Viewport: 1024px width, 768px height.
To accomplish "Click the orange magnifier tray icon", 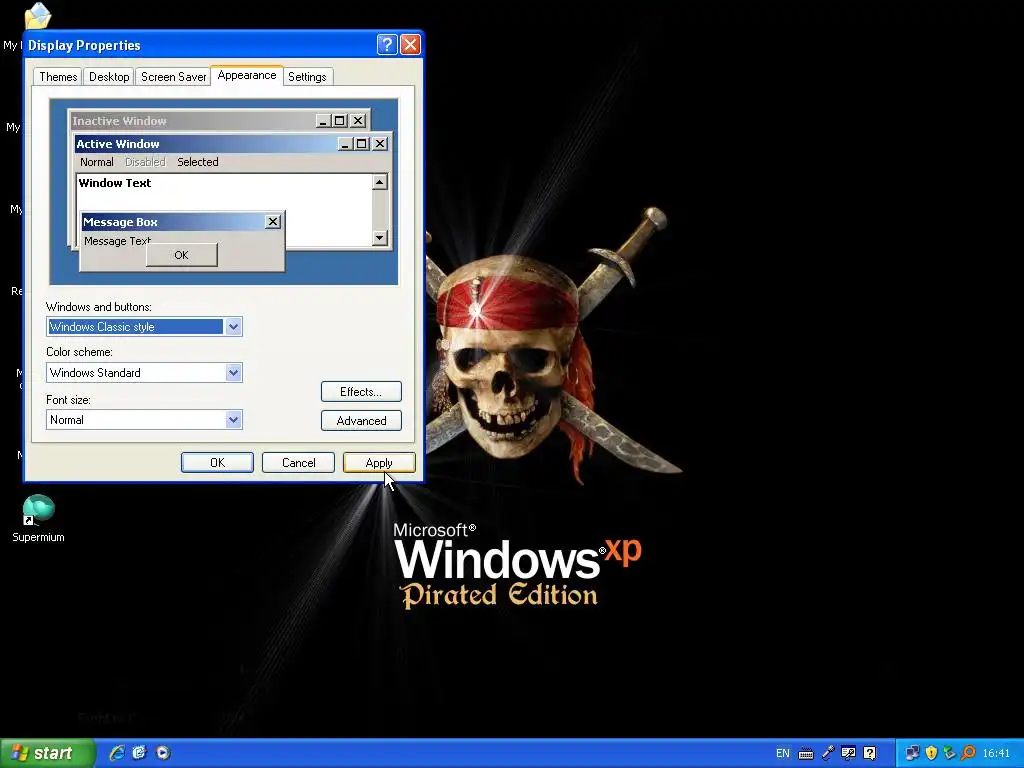I will [x=968, y=753].
